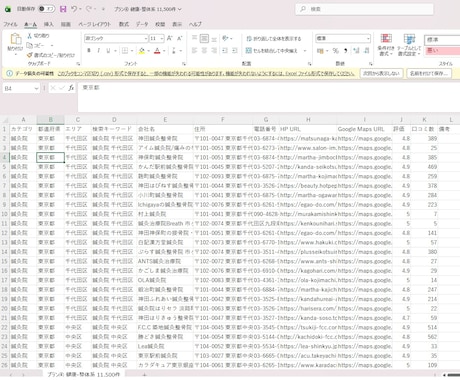Toggle Italic formatting
The height and width of the screenshot is (380, 460).
99,51
